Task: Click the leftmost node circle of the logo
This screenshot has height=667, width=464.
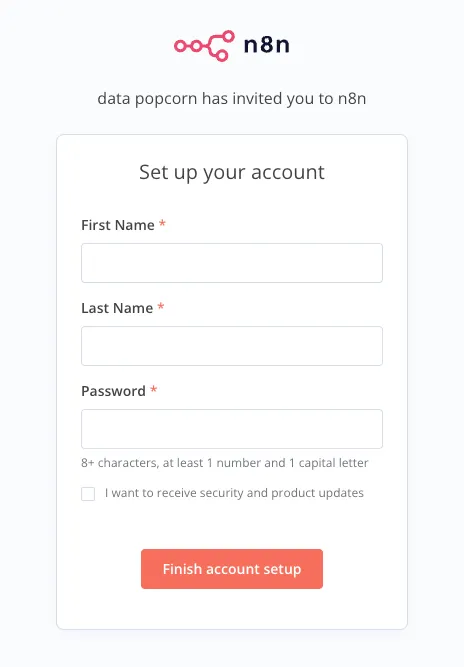Action: (x=180, y=46)
